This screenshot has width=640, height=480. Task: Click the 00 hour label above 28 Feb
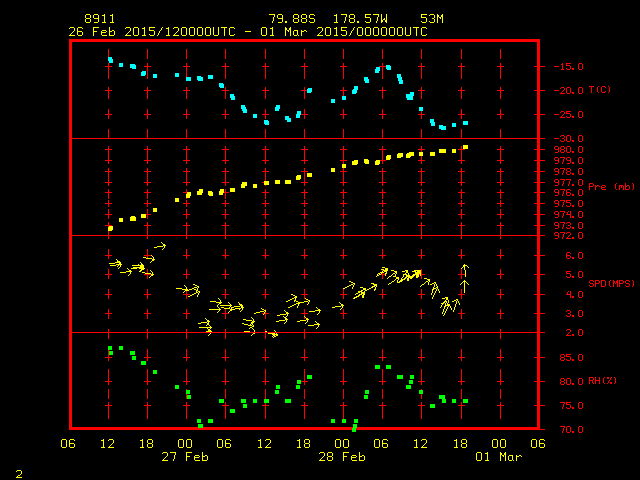click(342, 443)
